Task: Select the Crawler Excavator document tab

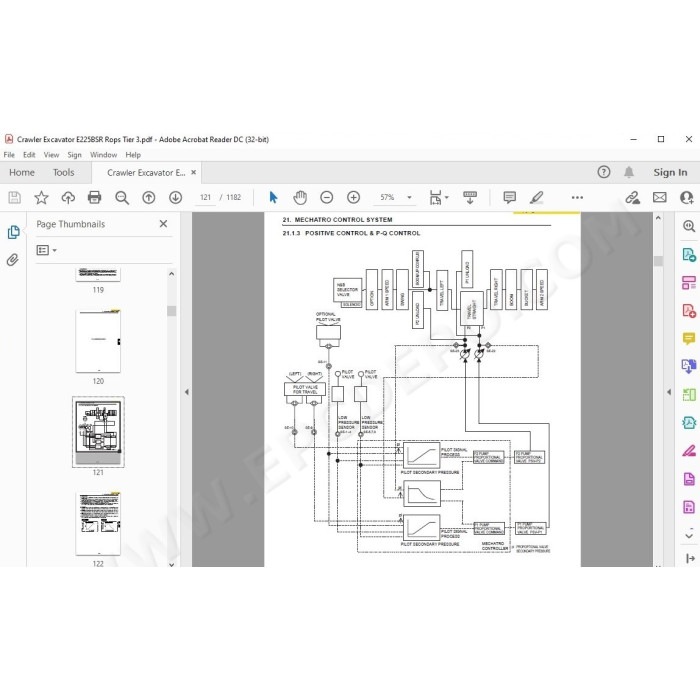Action: coord(146,172)
